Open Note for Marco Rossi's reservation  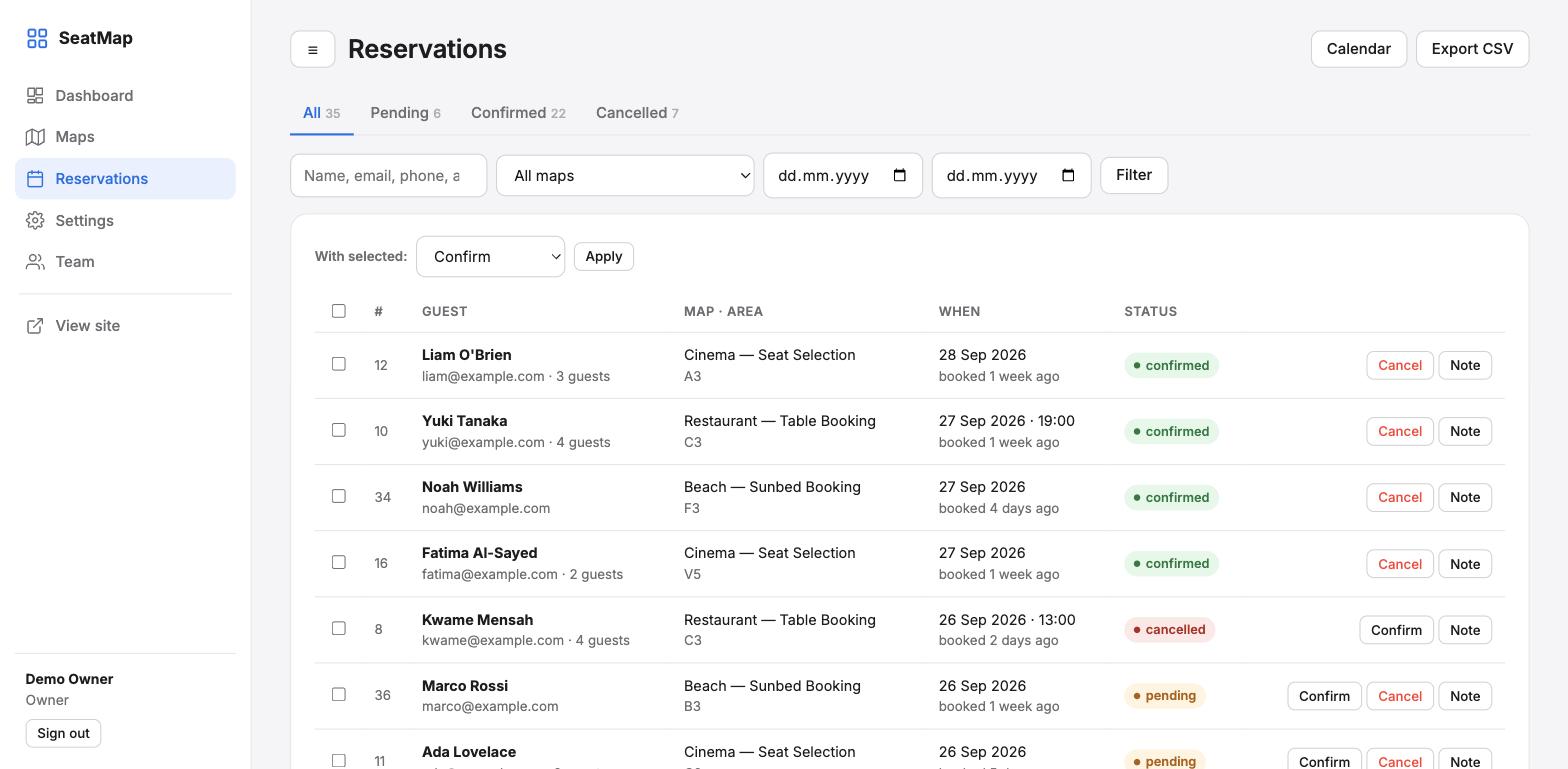coord(1465,696)
